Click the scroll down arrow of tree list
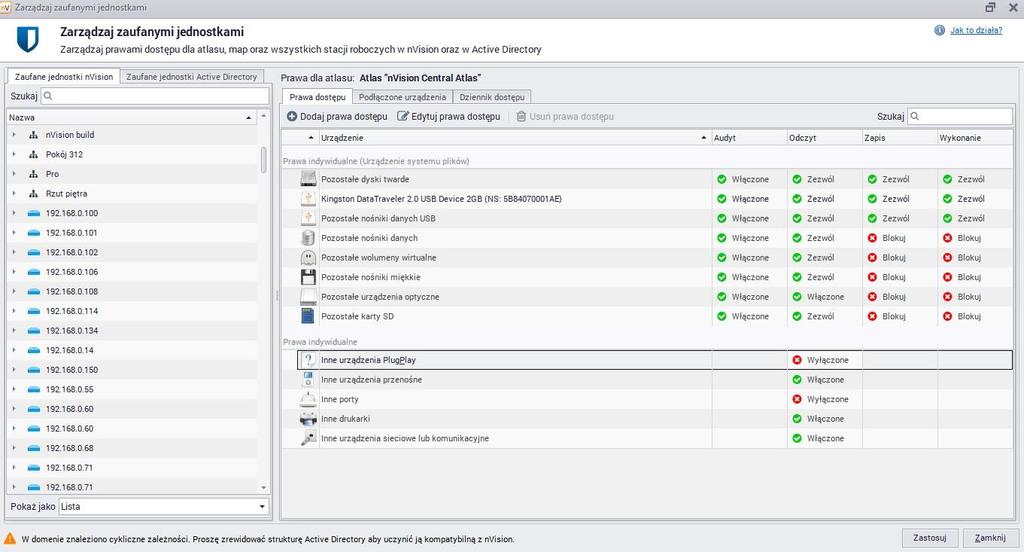 tap(263, 487)
